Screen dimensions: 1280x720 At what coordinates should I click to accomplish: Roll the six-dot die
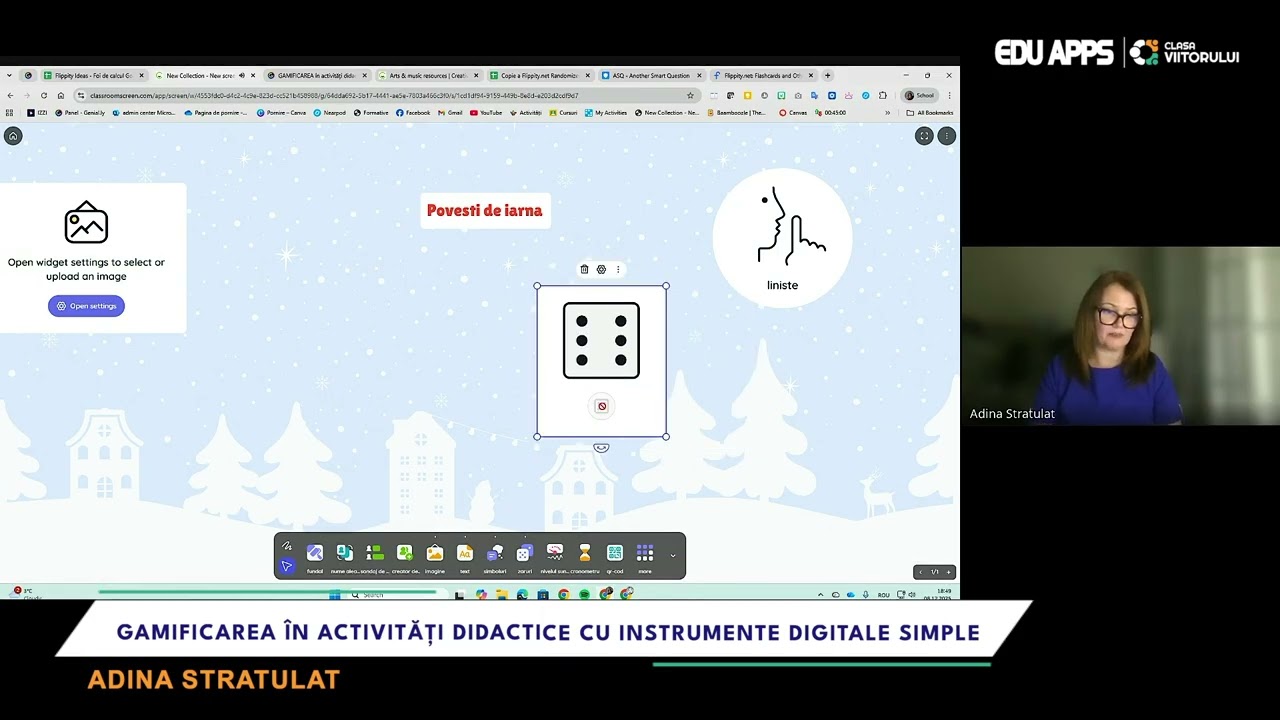(601, 341)
